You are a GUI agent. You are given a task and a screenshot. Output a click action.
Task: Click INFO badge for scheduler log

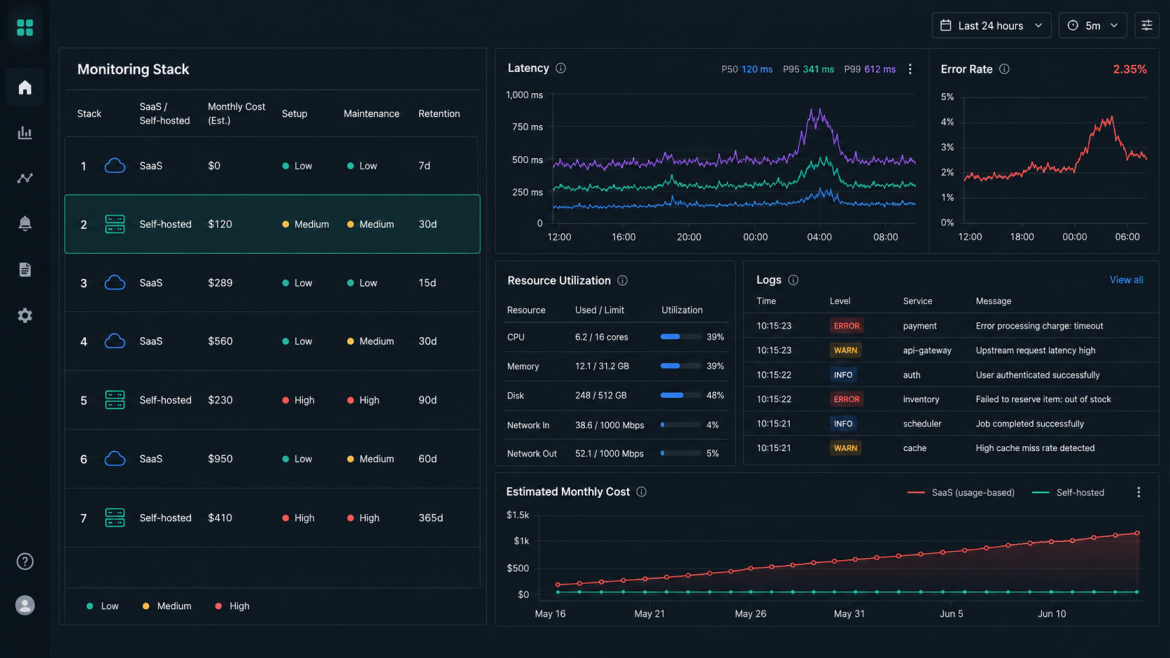pos(843,424)
